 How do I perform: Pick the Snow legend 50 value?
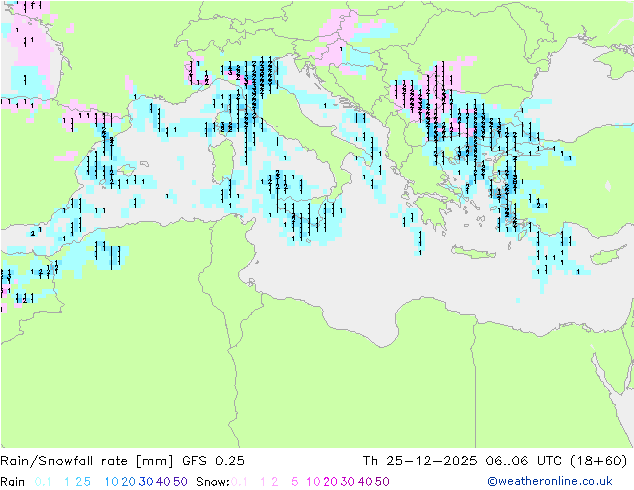[x=382, y=482]
